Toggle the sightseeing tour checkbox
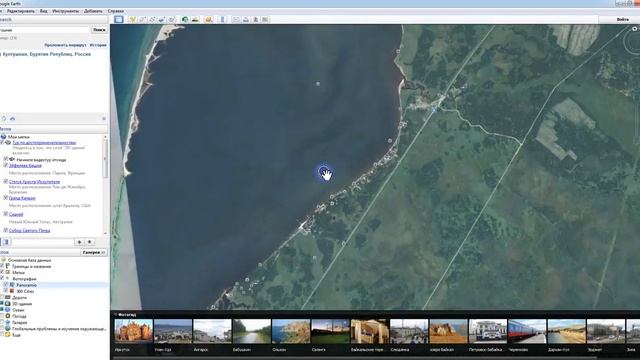The image size is (640, 360). tap(2, 142)
